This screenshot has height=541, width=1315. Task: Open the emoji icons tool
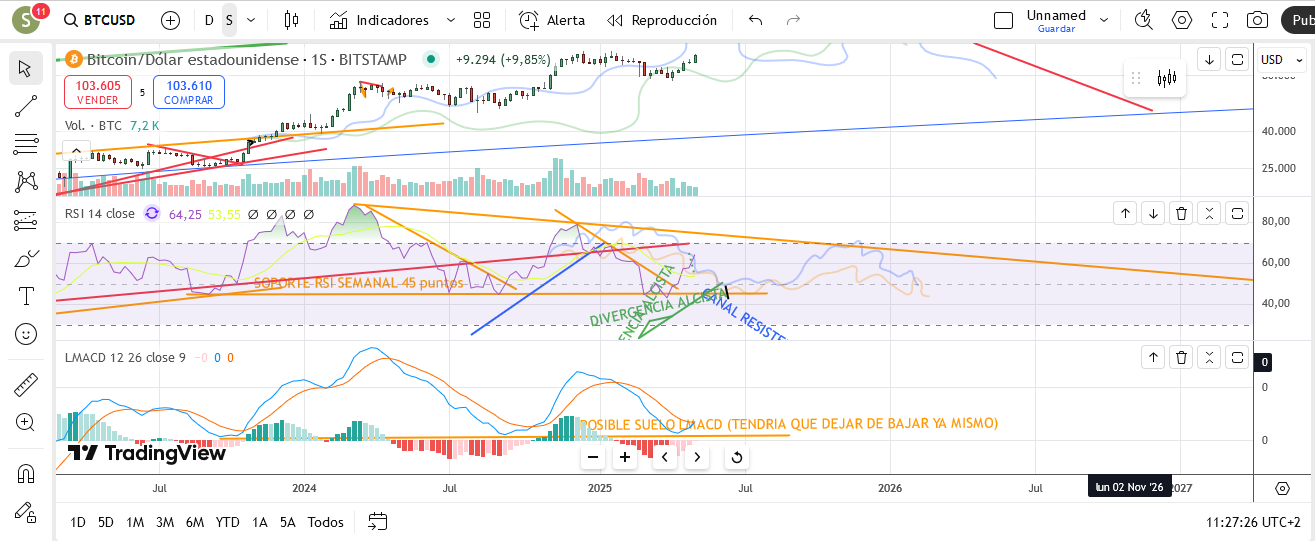point(26,334)
